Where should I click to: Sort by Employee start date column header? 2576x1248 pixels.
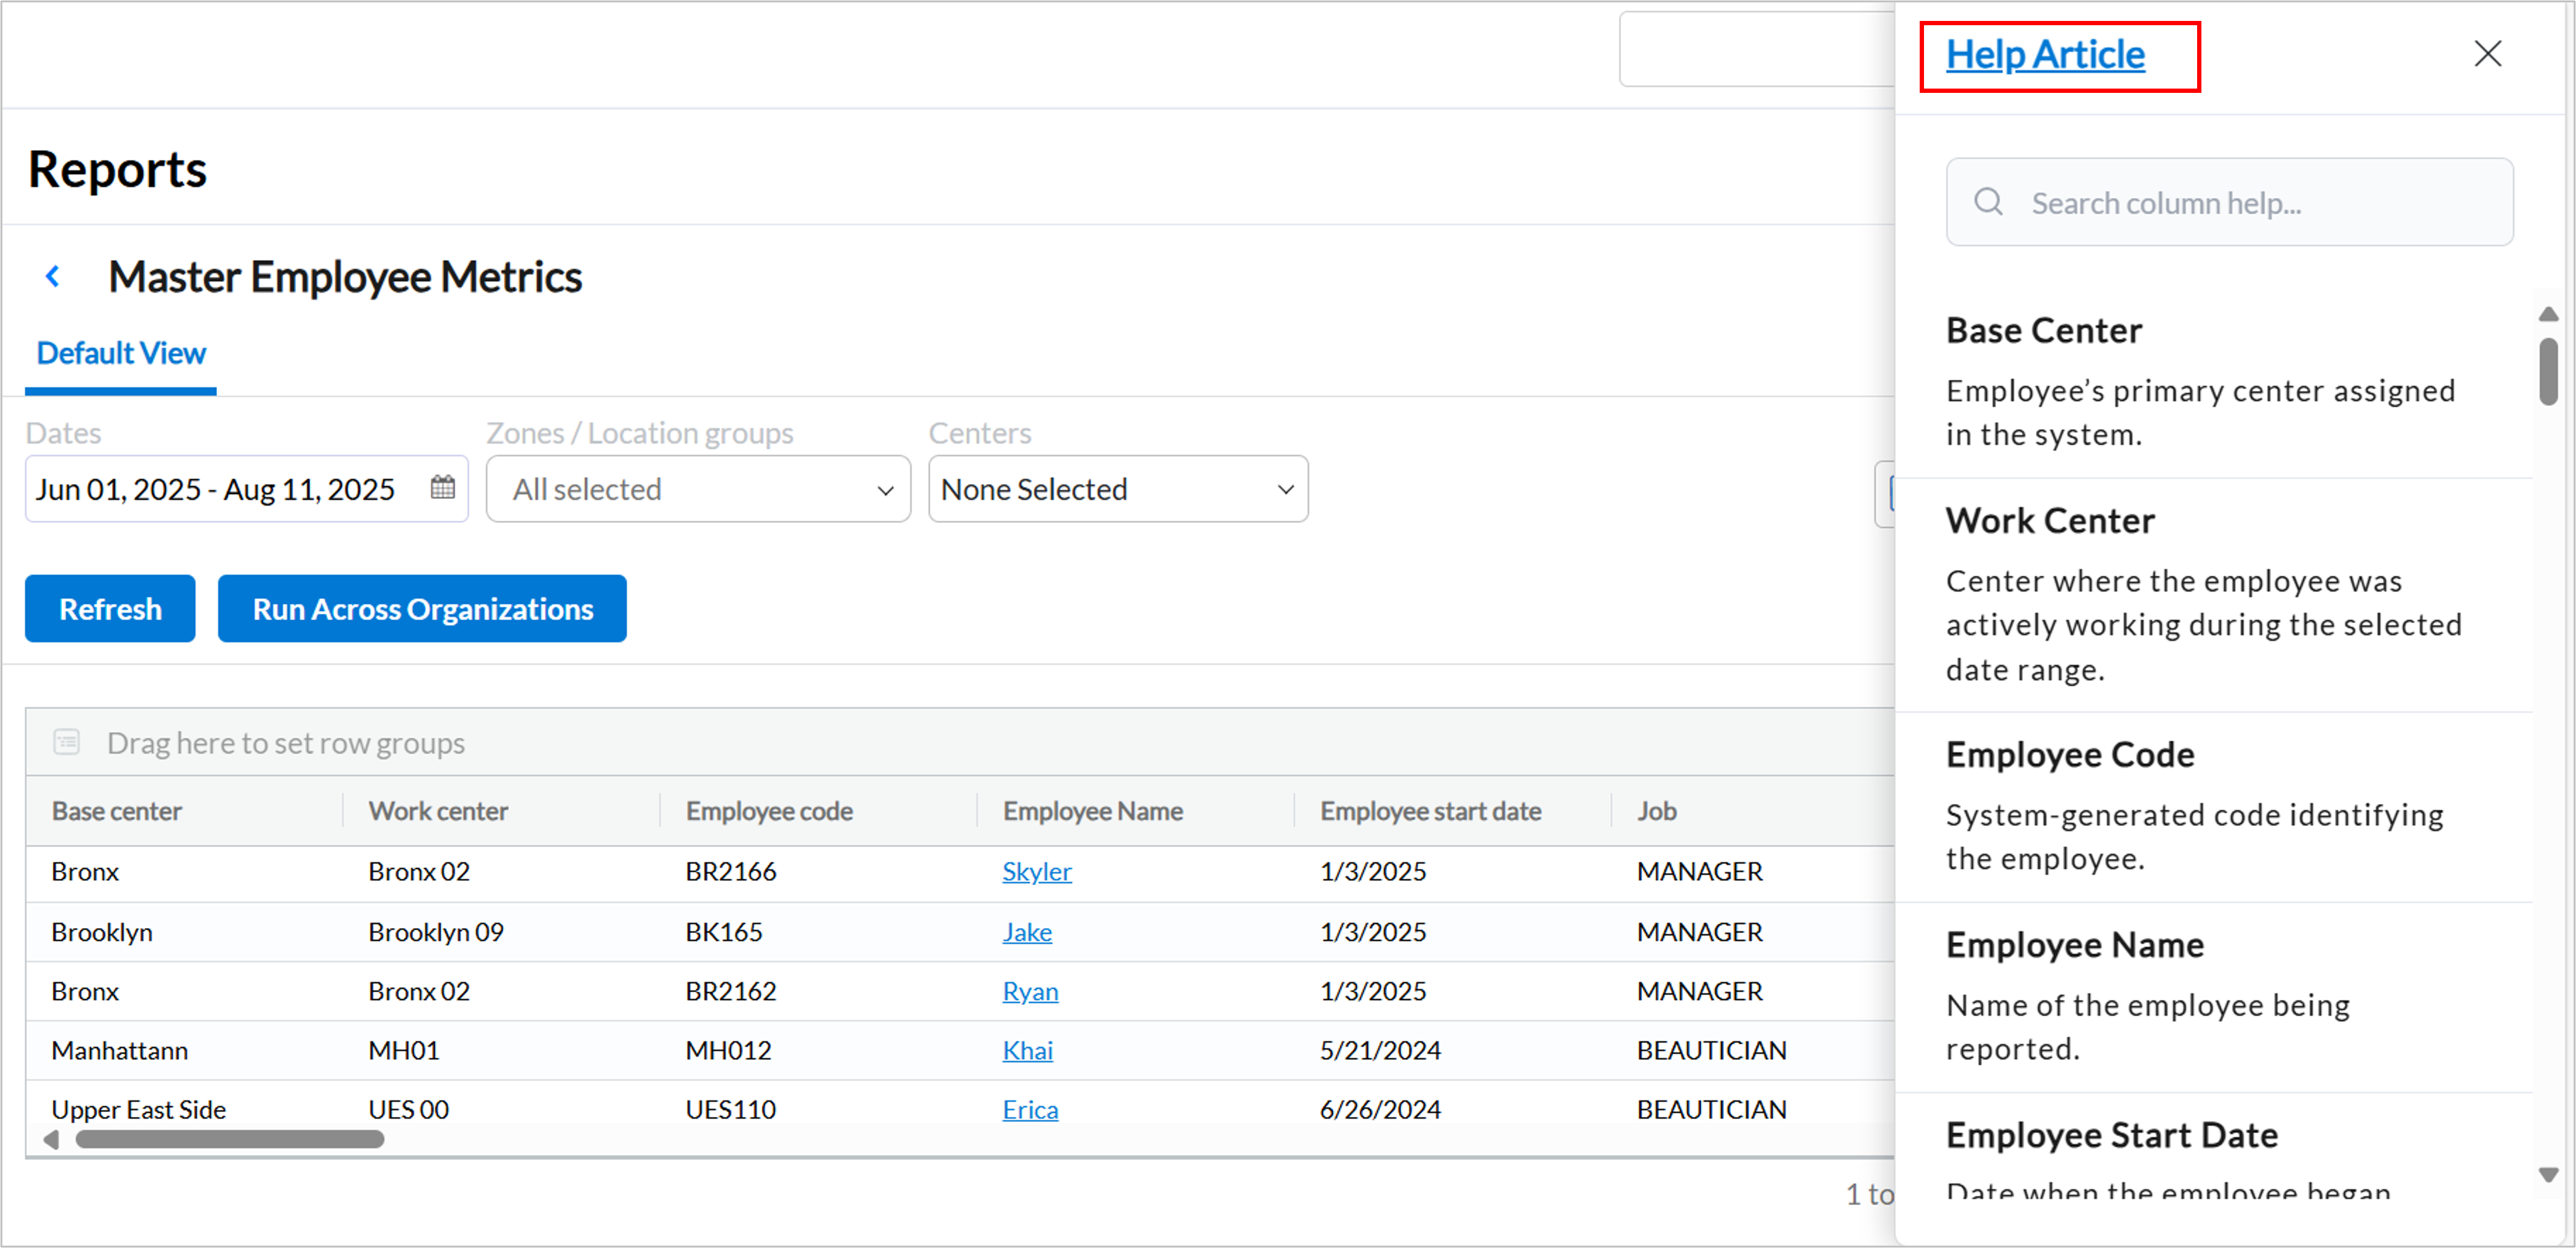click(1430, 811)
